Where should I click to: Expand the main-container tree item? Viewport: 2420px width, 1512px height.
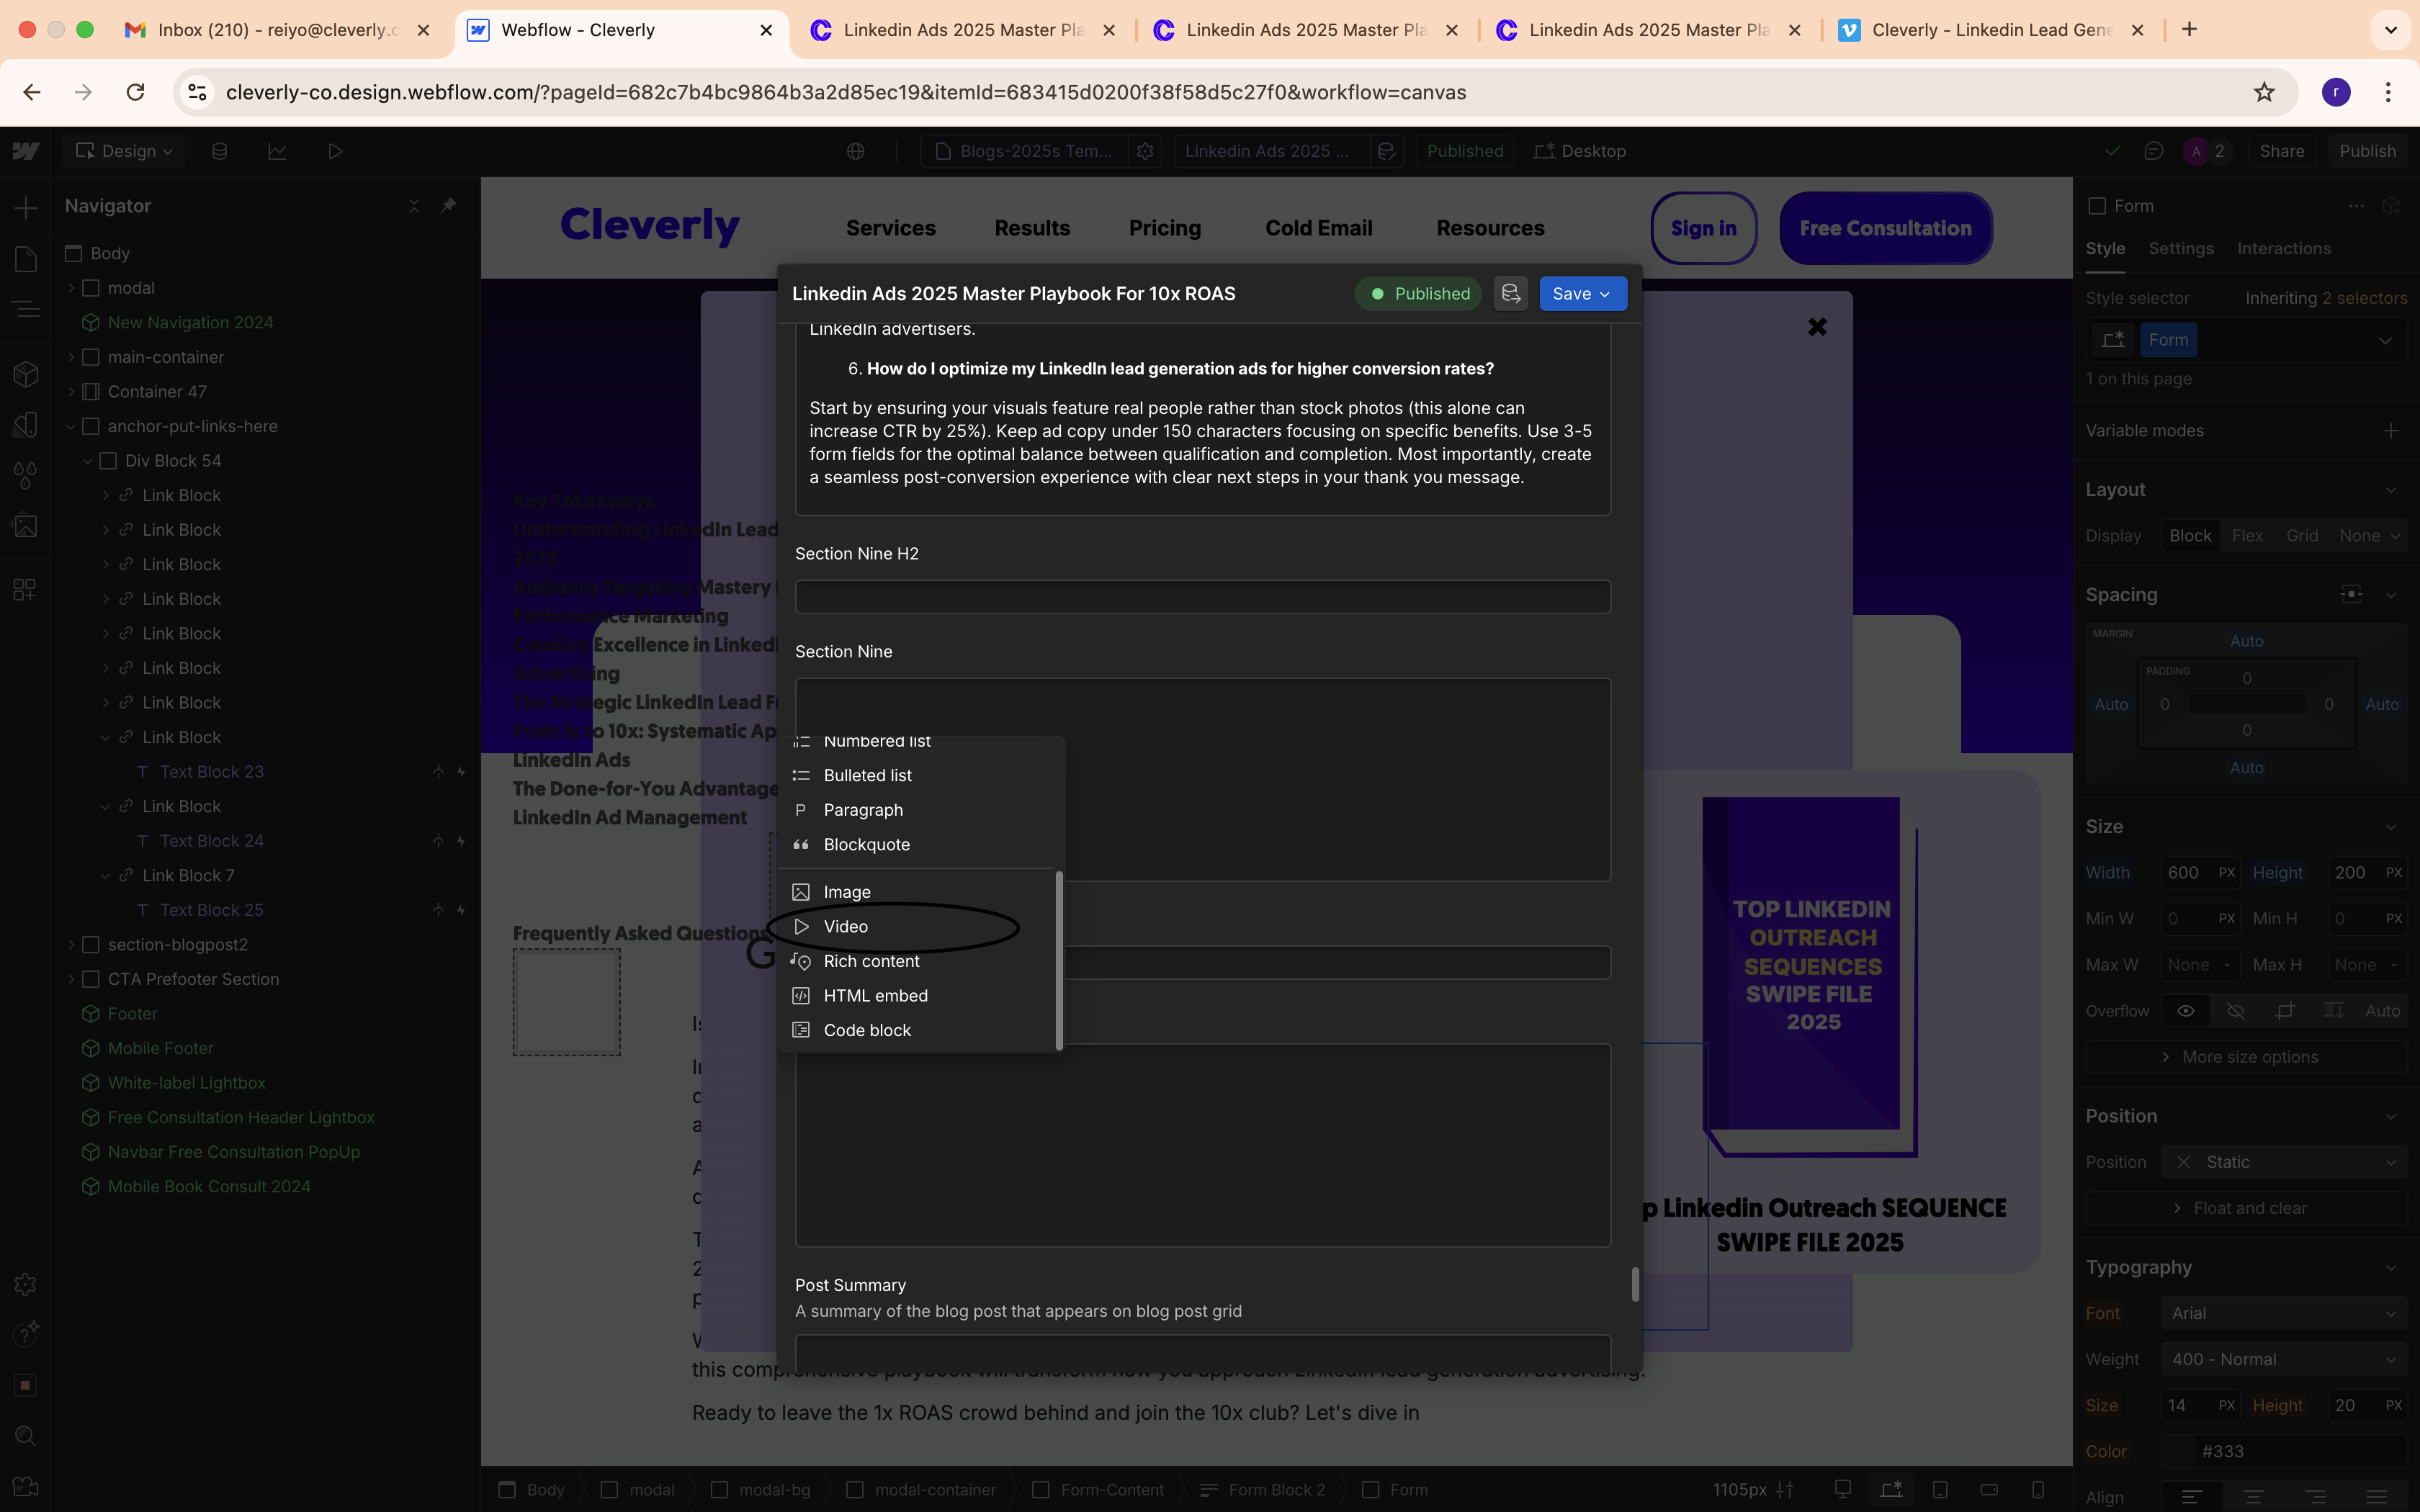pyautogui.click(x=71, y=357)
